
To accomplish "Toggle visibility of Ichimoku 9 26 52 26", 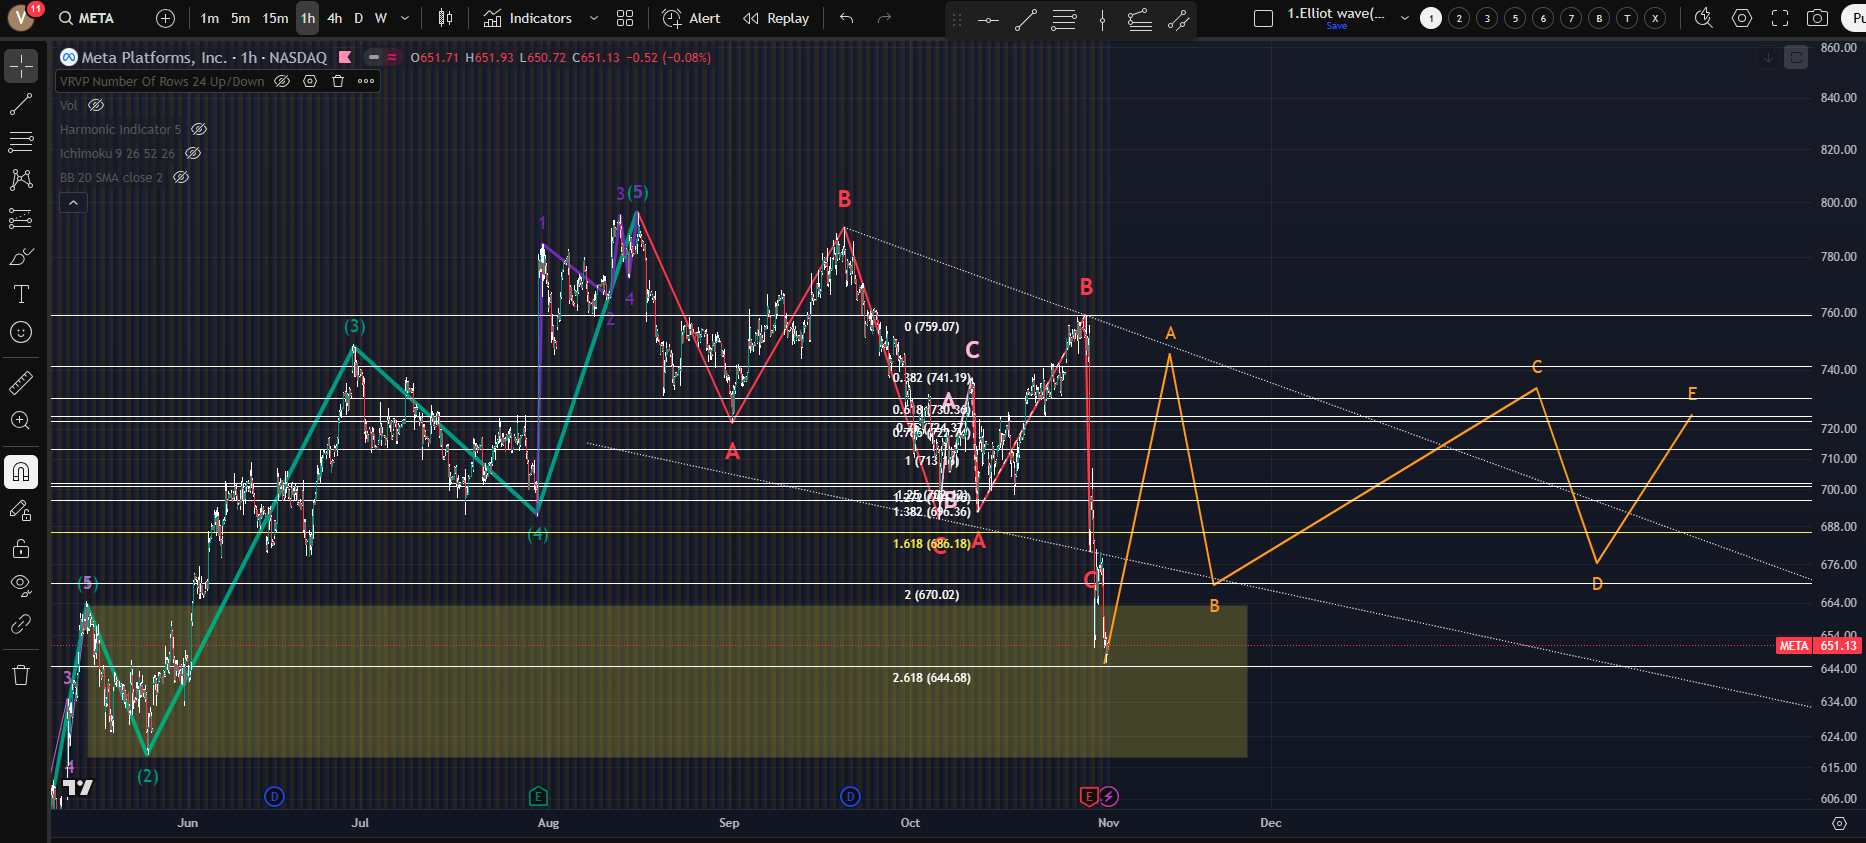I will [193, 153].
